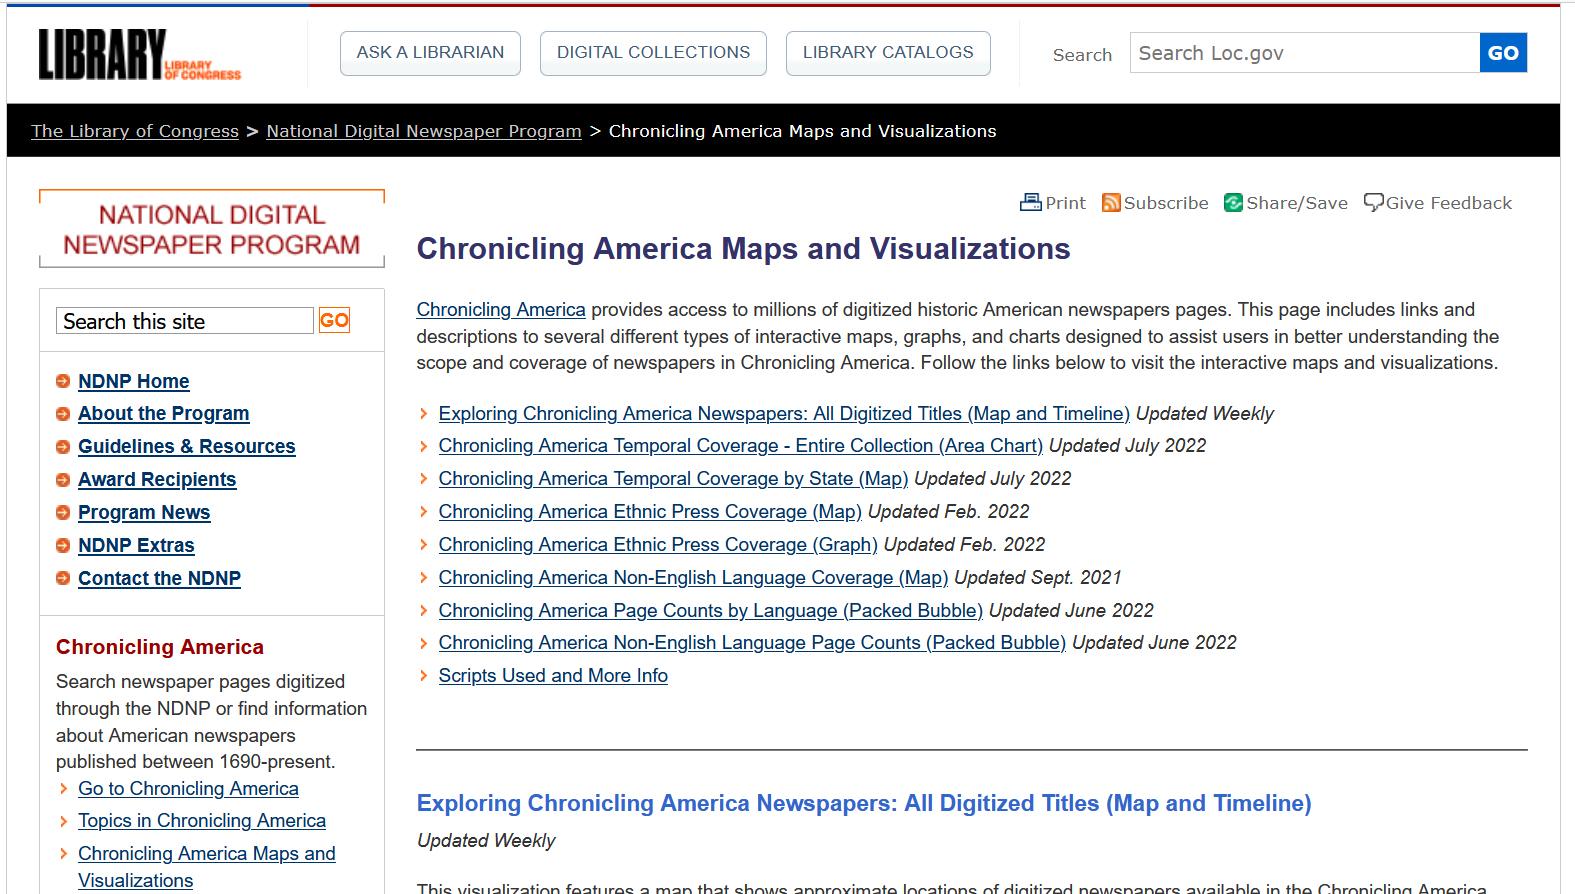Click Print link
The image size is (1575, 894).
click(1065, 203)
